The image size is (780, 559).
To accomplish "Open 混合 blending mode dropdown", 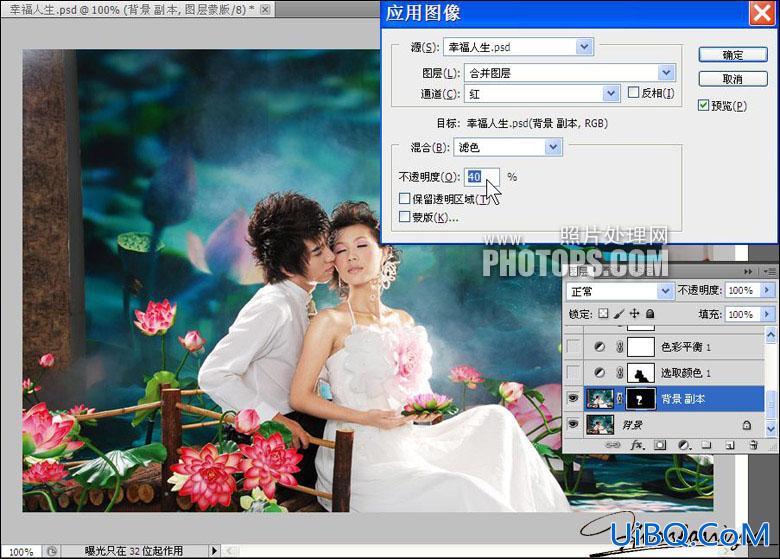I will (x=553, y=147).
